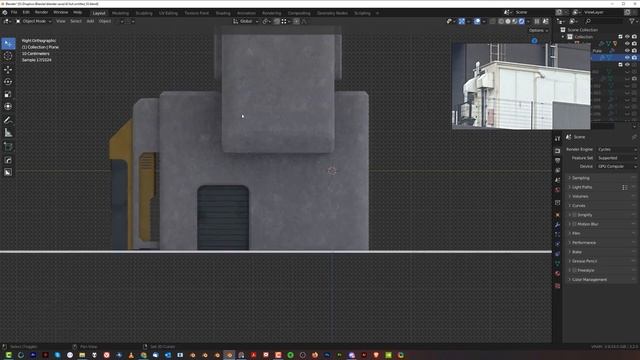
Task: Open the Material properties tab
Action: pyautogui.click(x=558, y=273)
